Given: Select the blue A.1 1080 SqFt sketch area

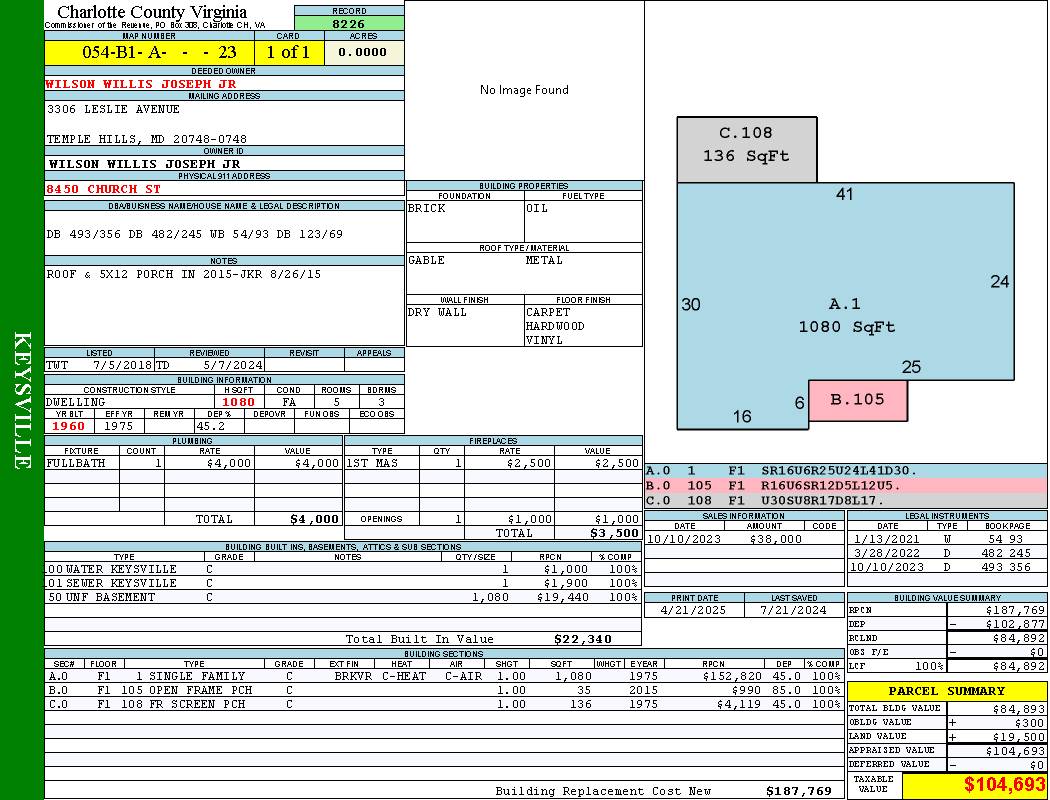Looking at the screenshot, I should pos(845,315).
